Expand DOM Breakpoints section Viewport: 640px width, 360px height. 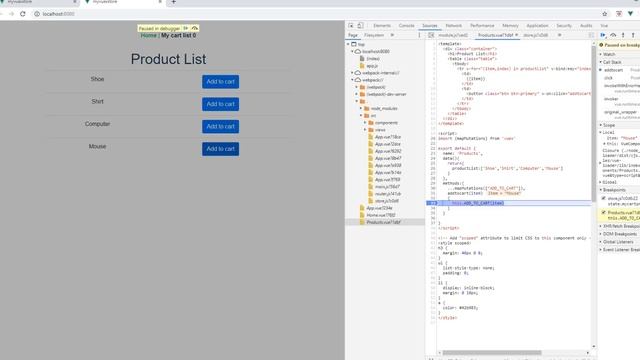(x=619, y=234)
